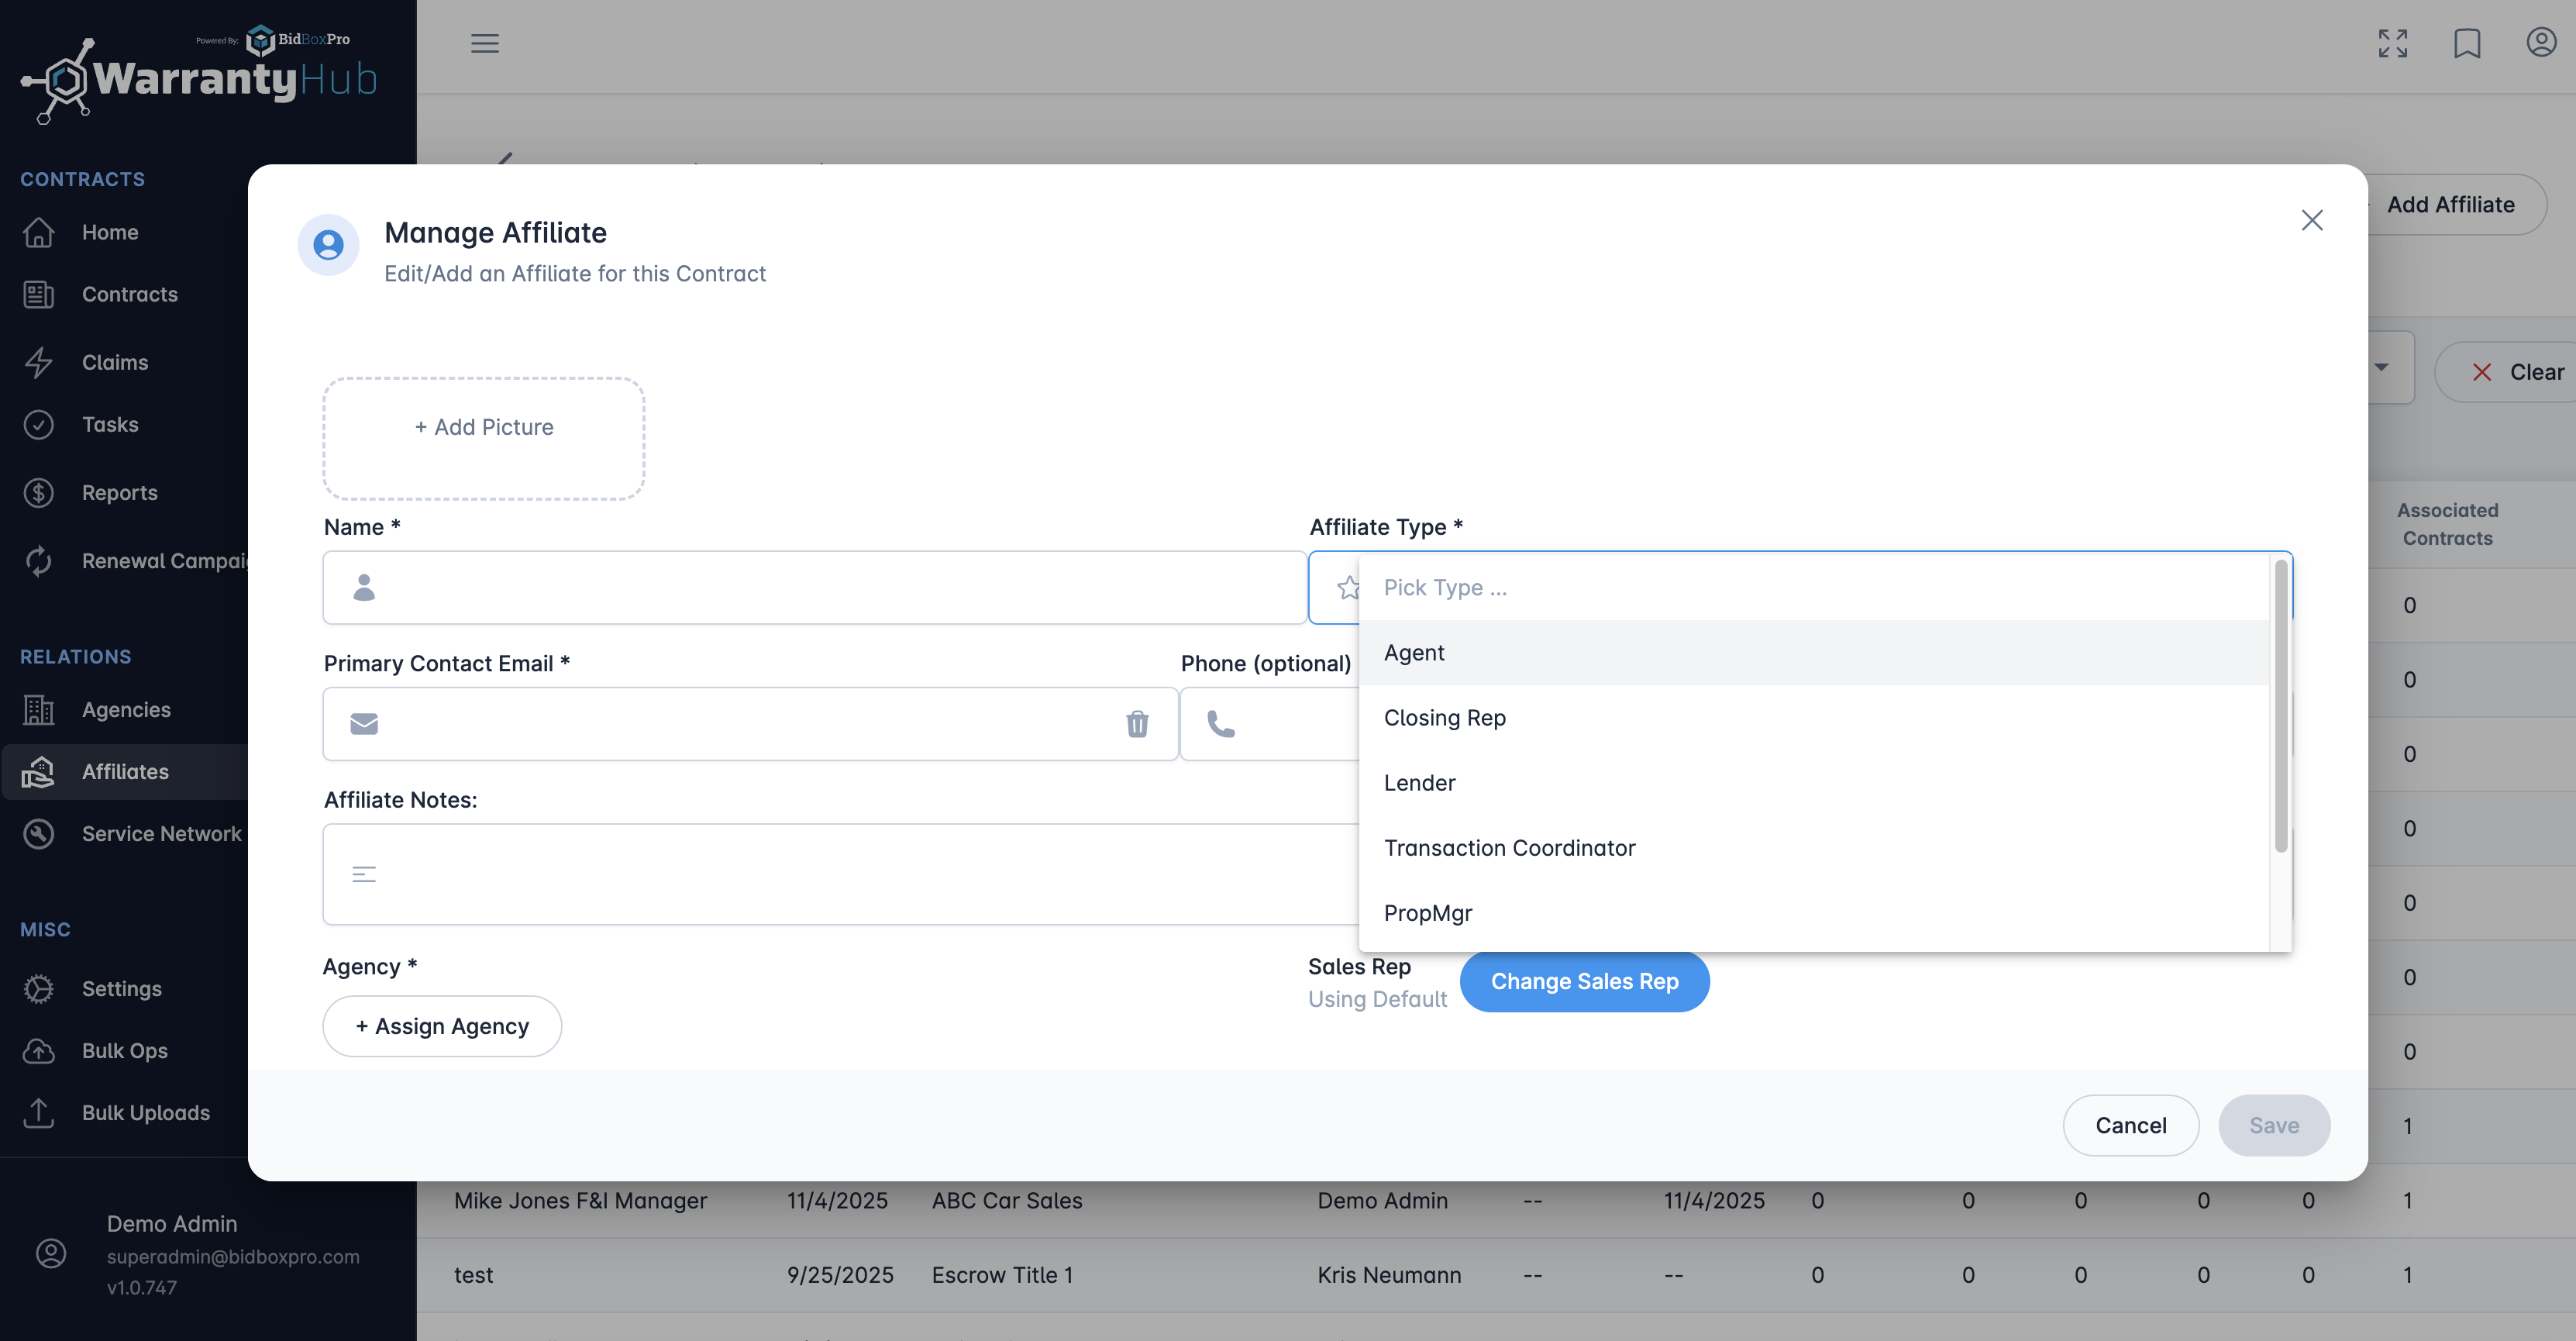Click the Claims lightning icon
Image resolution: width=2576 pixels, height=1341 pixels.
tap(39, 362)
